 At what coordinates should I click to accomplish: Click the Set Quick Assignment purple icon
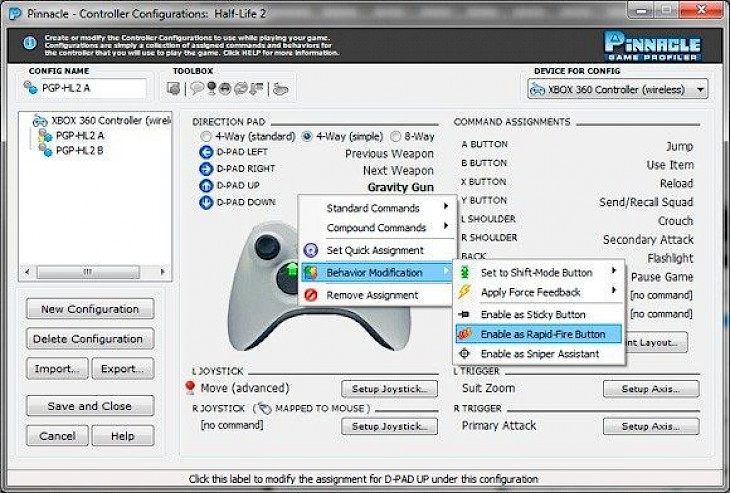(x=311, y=250)
